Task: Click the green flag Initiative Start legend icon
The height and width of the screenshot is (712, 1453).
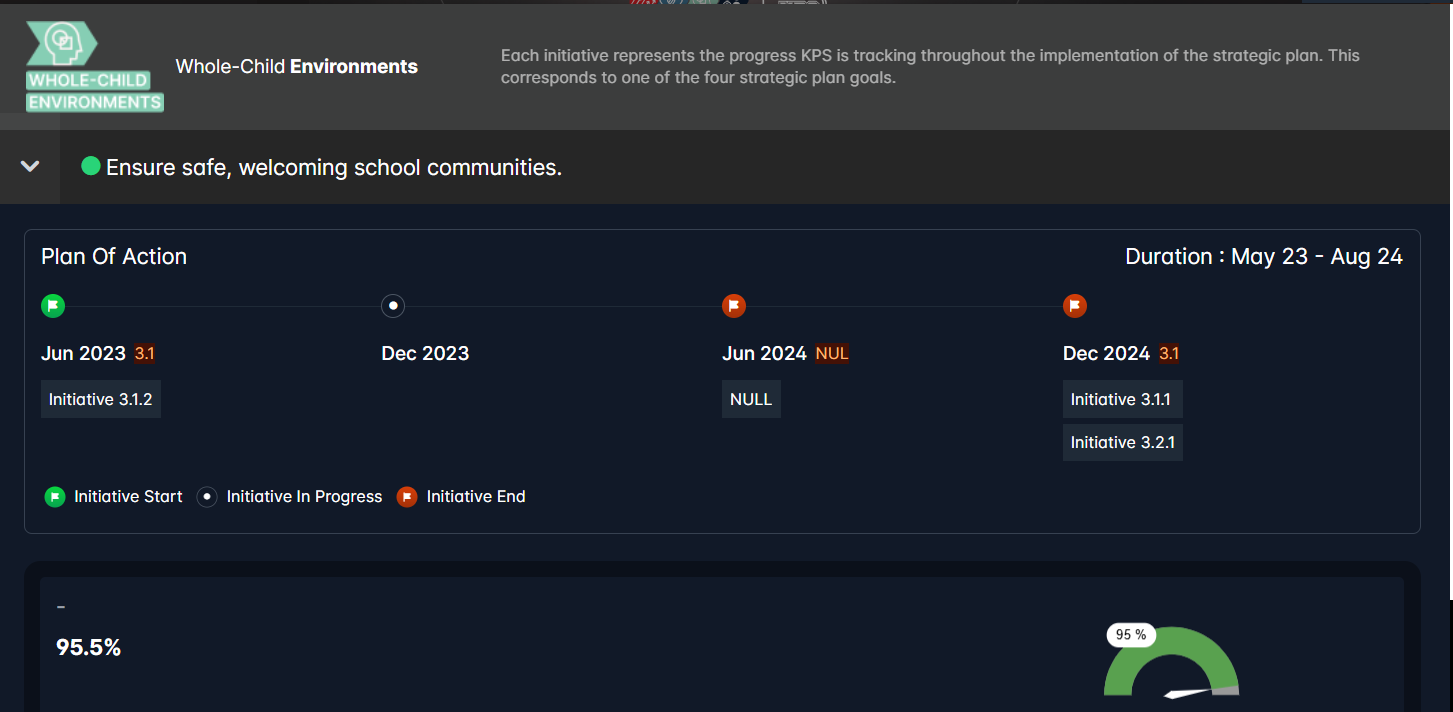Action: (x=55, y=496)
